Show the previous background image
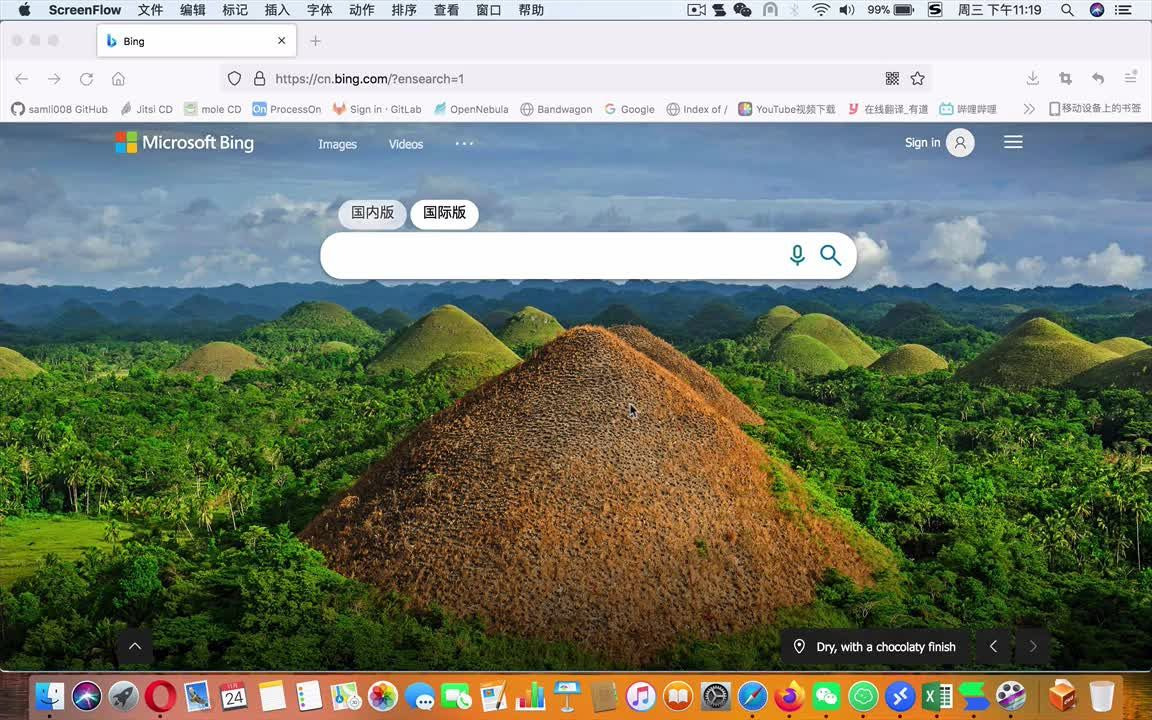This screenshot has height=720, width=1152. click(993, 647)
